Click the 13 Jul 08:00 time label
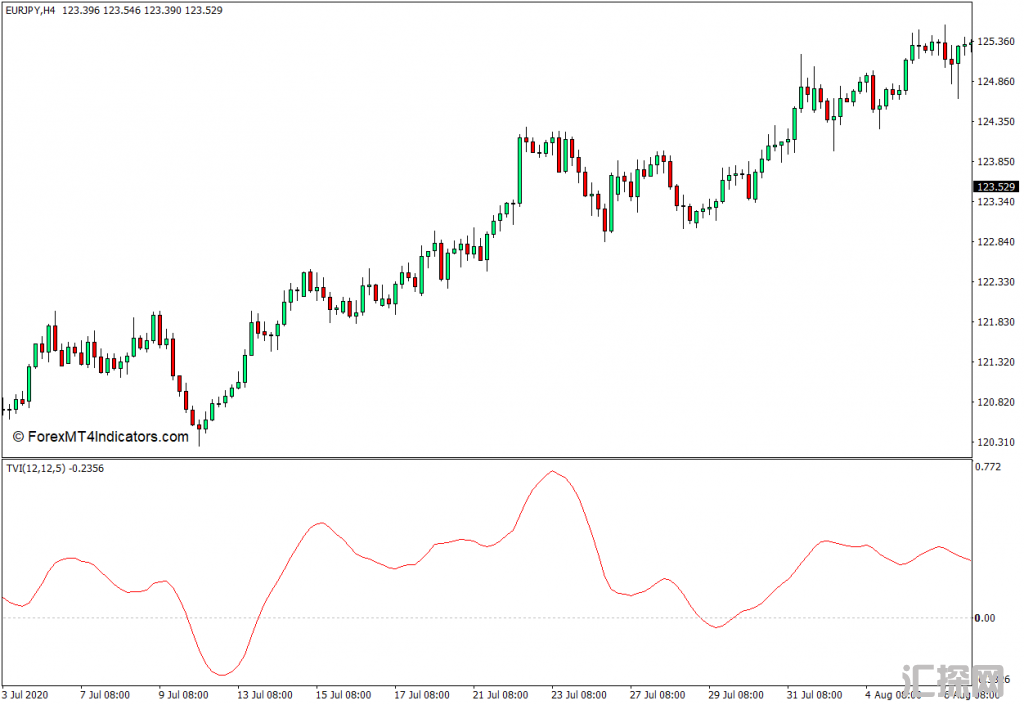Image resolution: width=1024 pixels, height=705 pixels. point(265,694)
